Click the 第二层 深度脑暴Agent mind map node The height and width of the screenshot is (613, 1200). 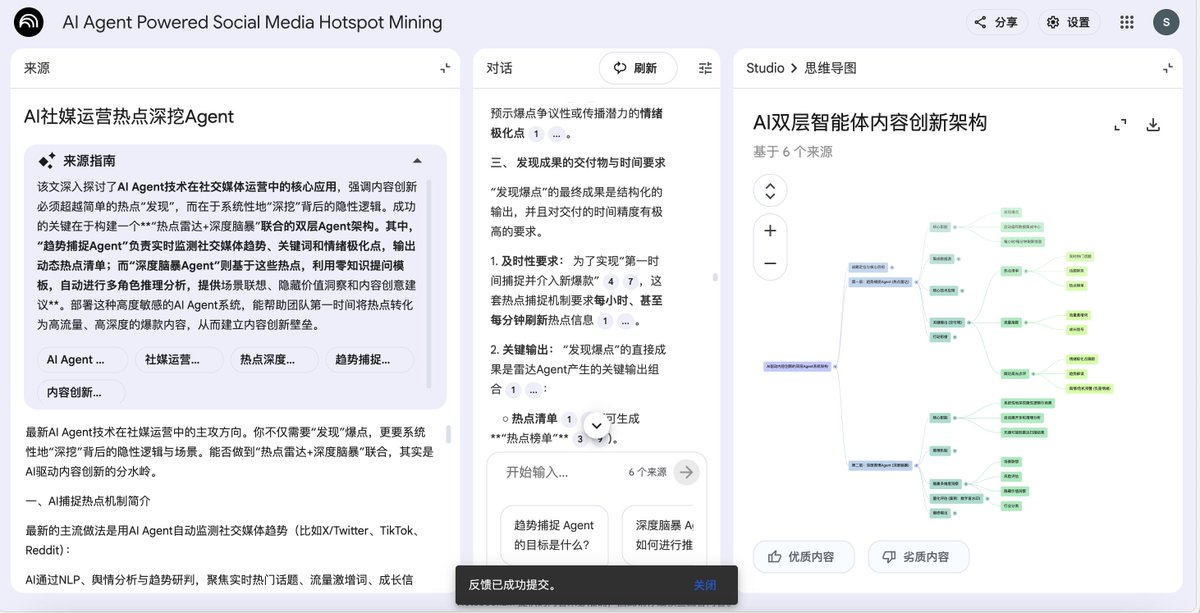(x=881, y=466)
